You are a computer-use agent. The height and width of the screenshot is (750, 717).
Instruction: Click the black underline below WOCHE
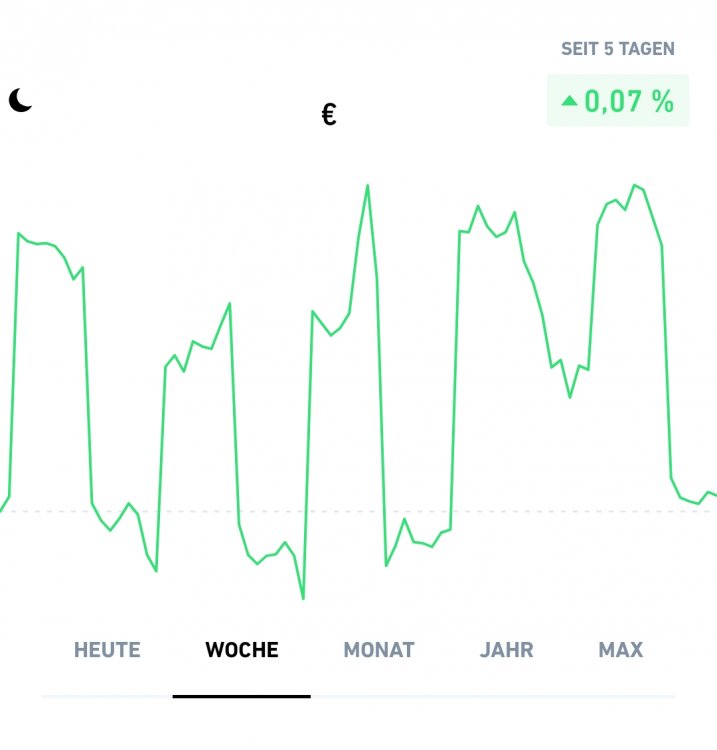click(241, 695)
